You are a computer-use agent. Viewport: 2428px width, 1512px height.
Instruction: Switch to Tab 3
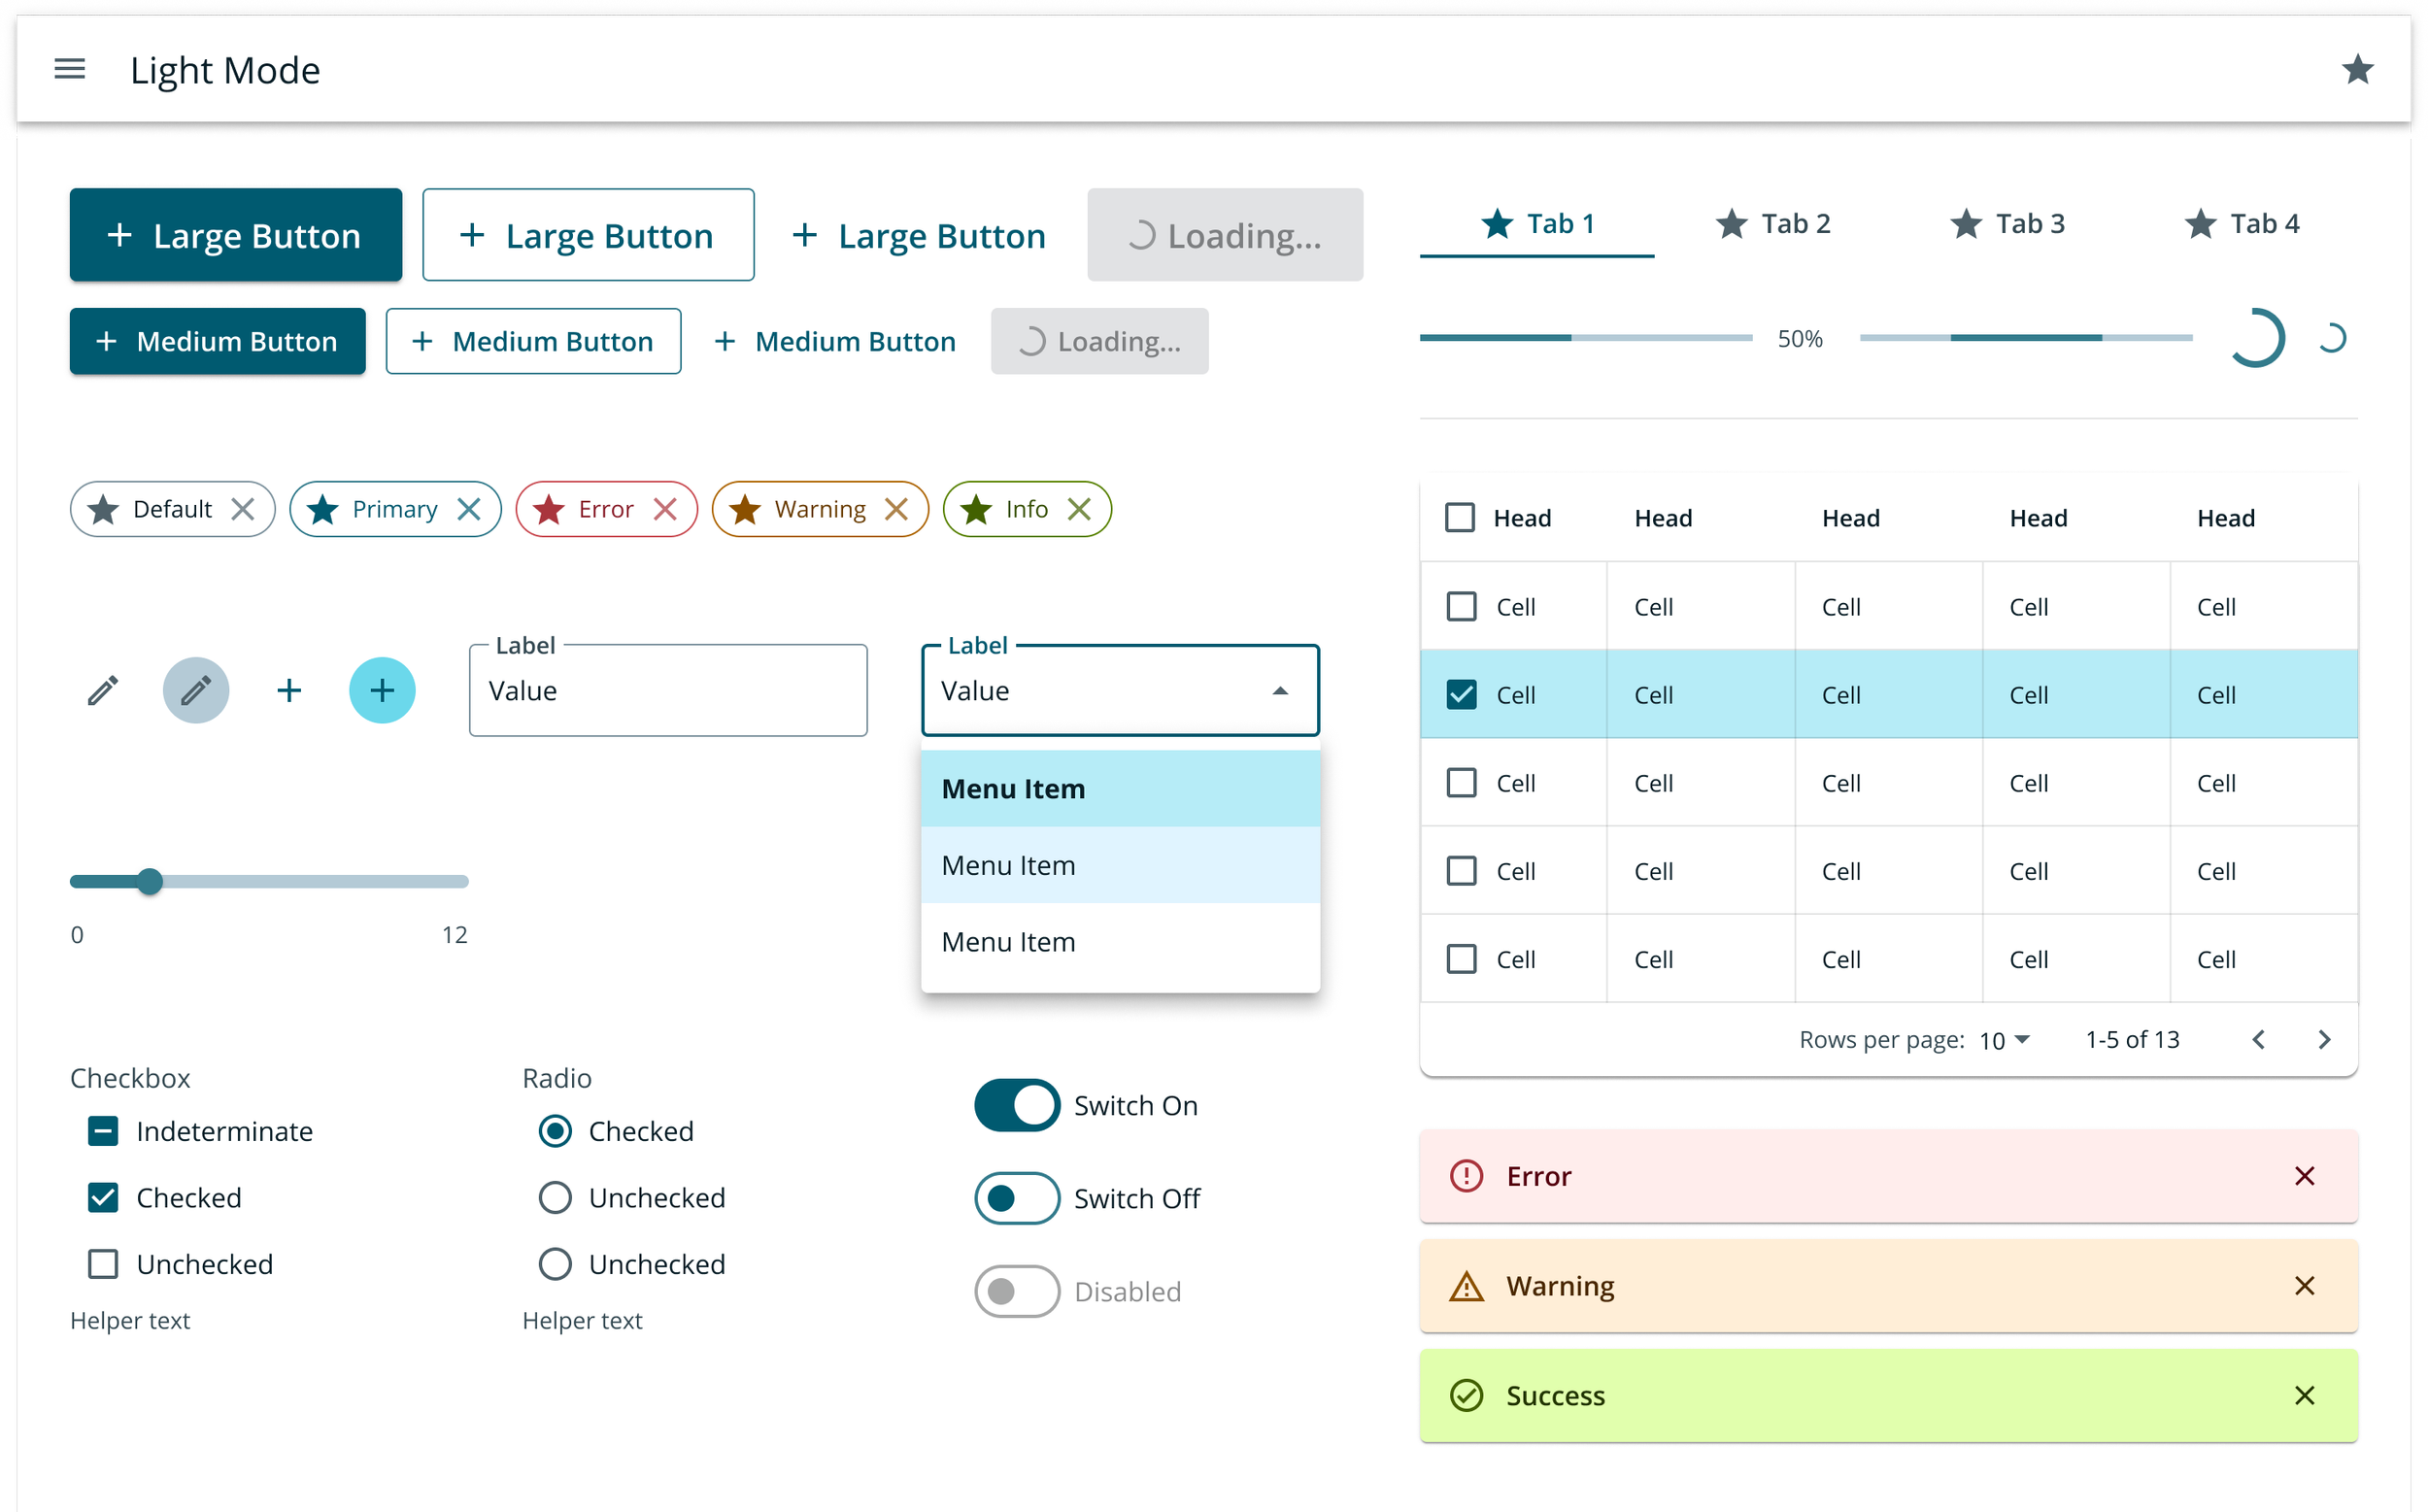(x=2006, y=224)
